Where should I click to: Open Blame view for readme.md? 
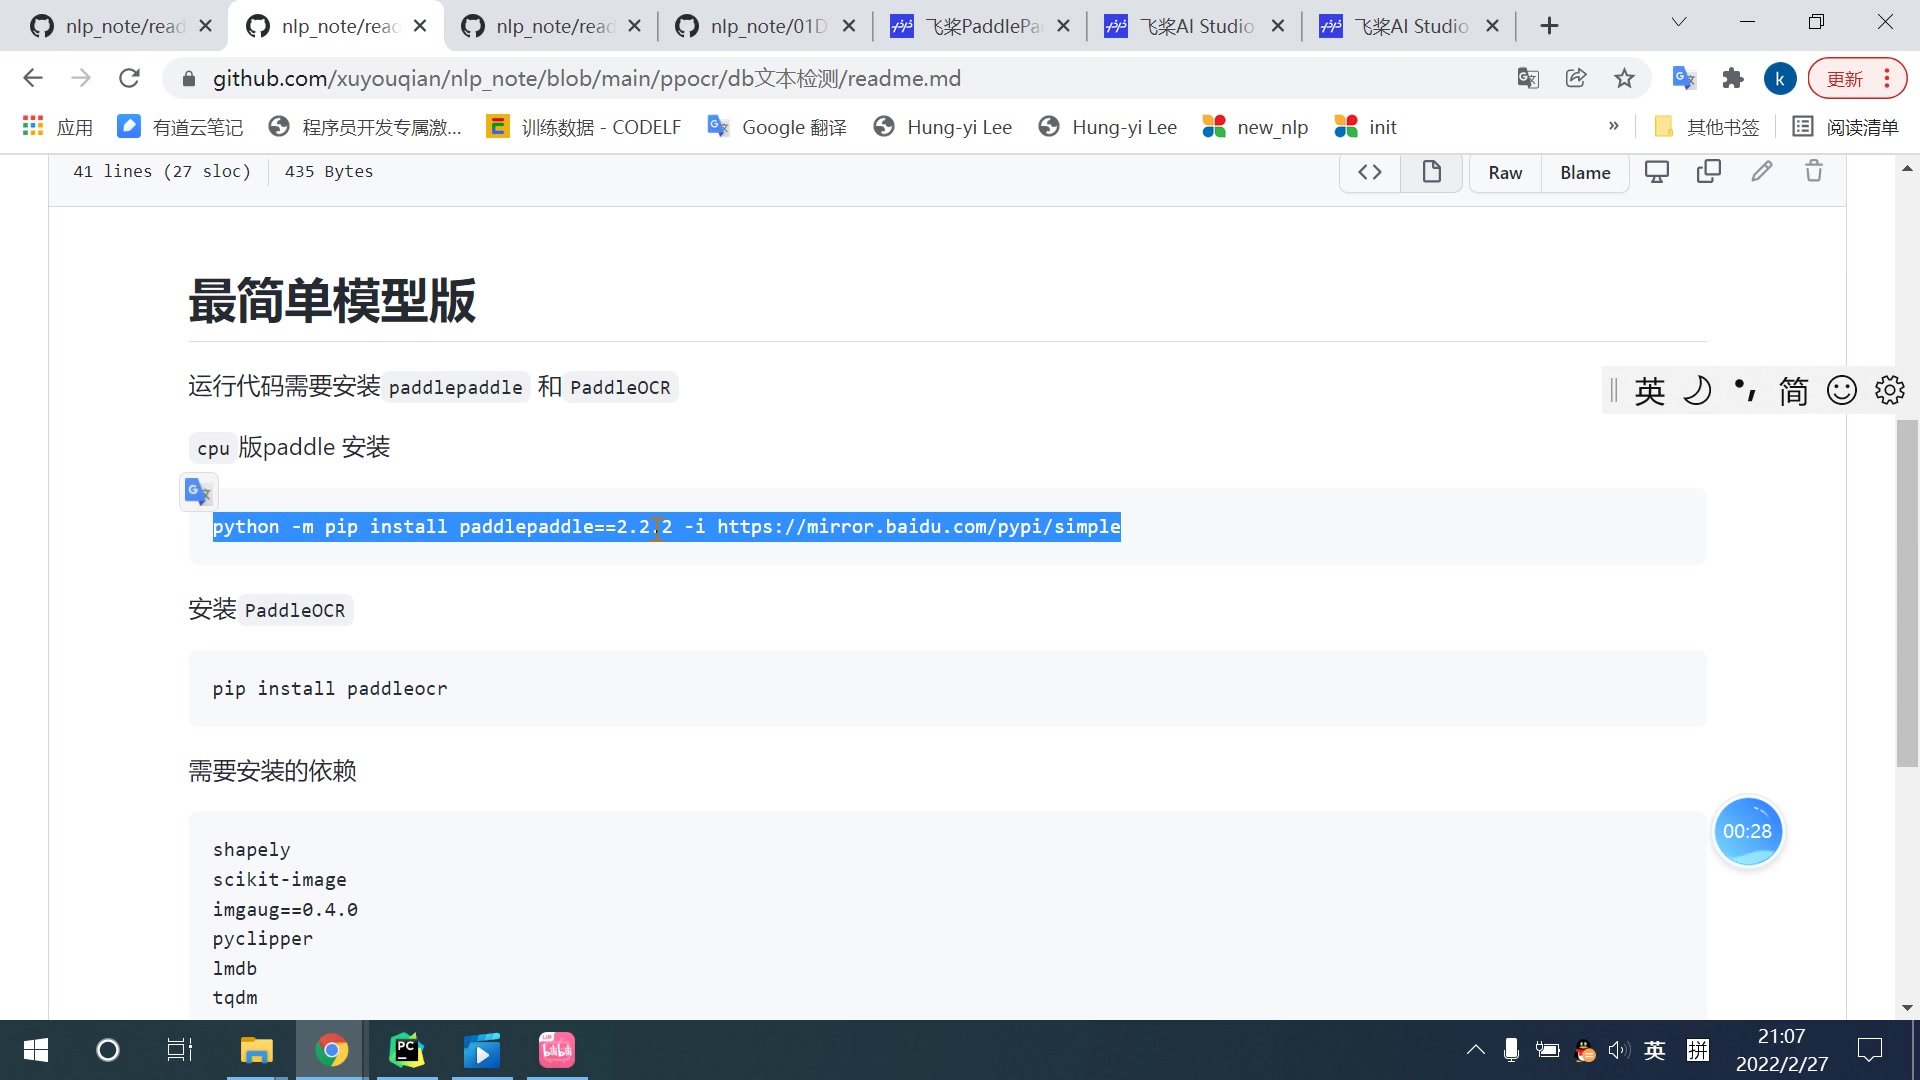click(x=1585, y=172)
